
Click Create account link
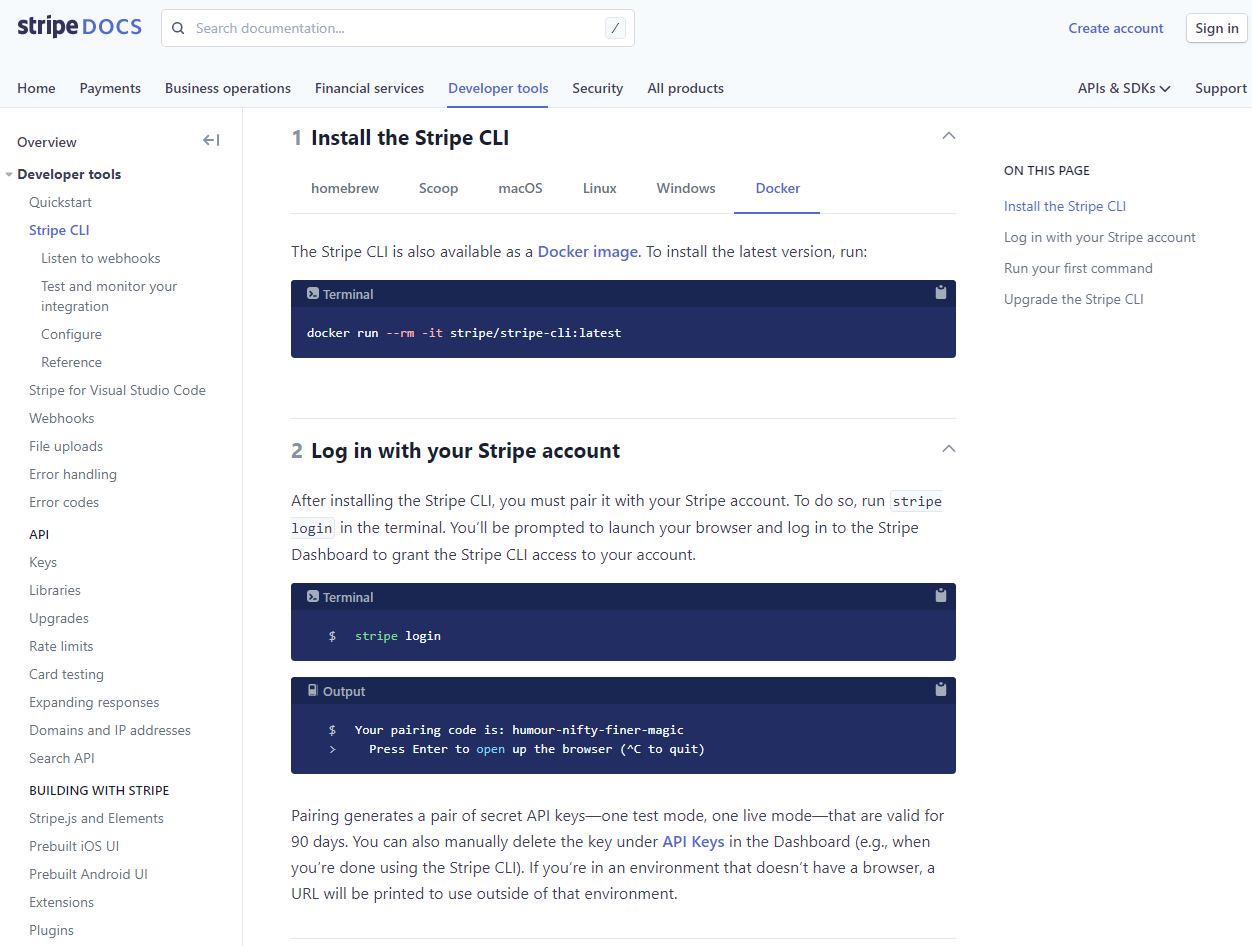point(1116,28)
